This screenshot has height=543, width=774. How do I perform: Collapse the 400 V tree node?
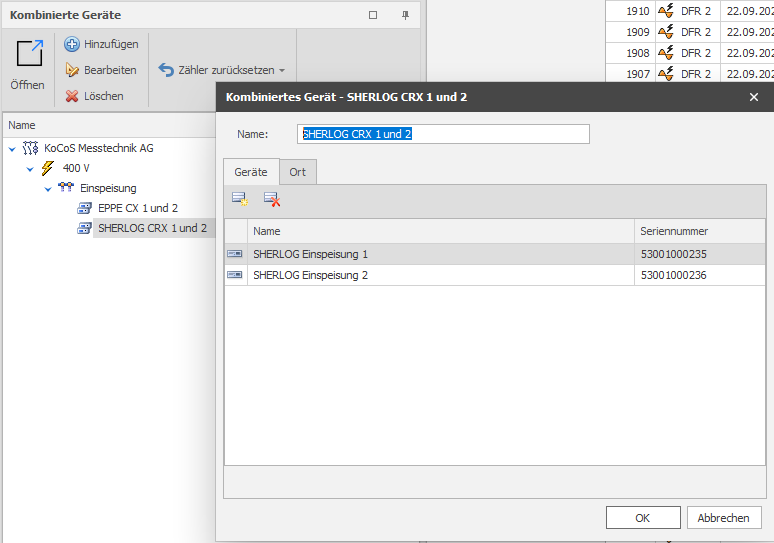(30, 169)
